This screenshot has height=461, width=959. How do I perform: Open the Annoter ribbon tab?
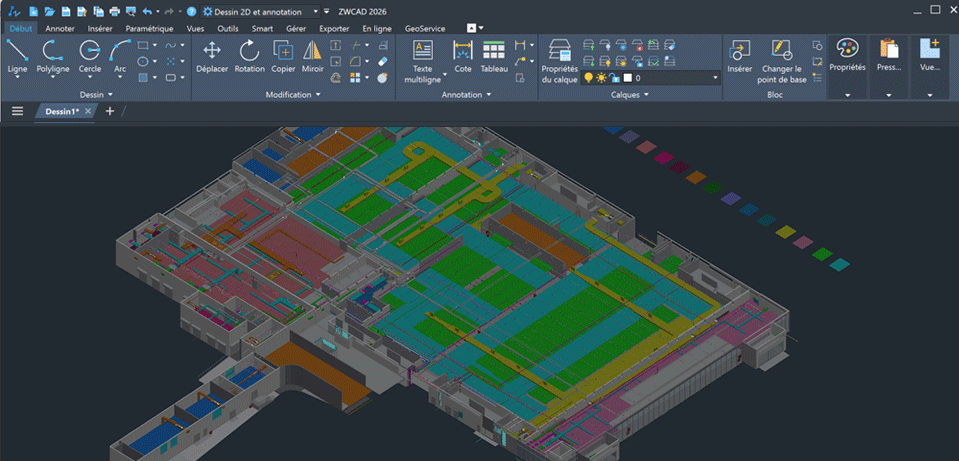(x=60, y=28)
